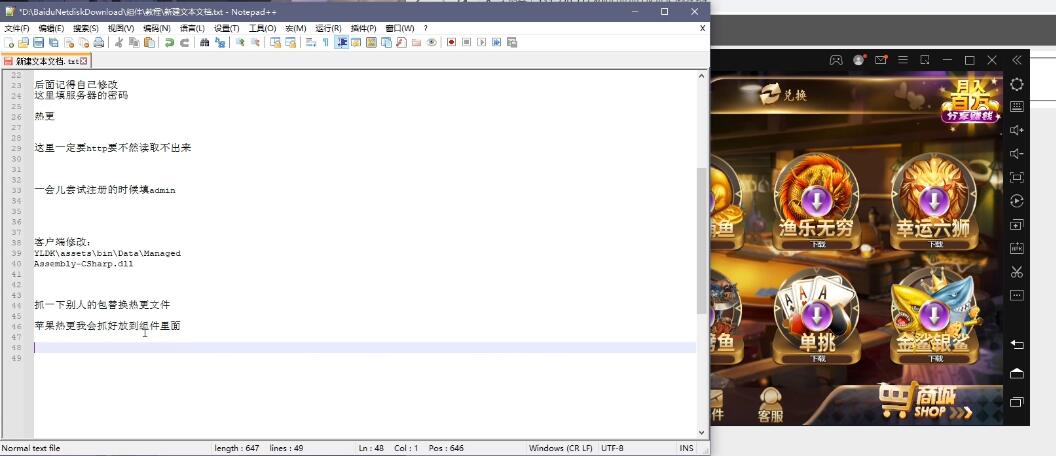The width and height of the screenshot is (1056, 456).
Task: Collapse the emulator sidebar with double chevron
Action: (1017, 60)
